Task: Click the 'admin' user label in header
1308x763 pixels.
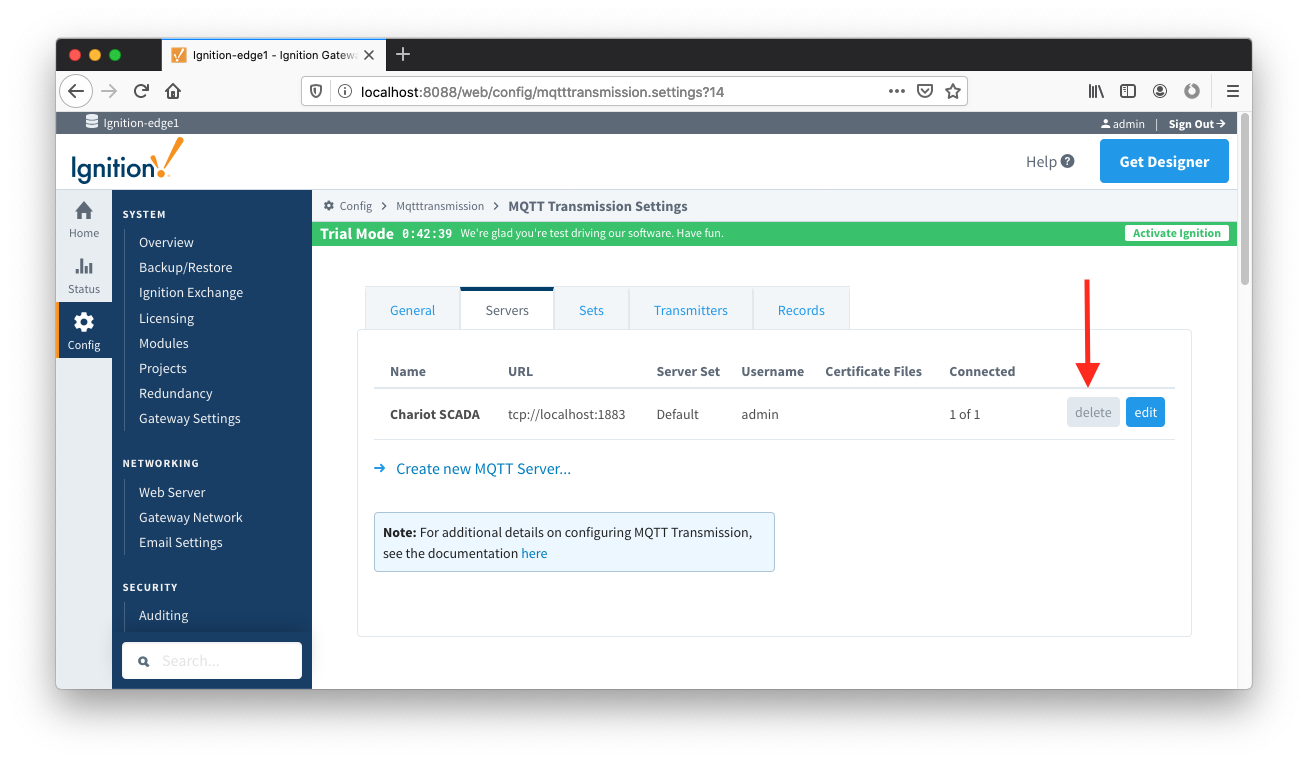Action: pos(1129,124)
